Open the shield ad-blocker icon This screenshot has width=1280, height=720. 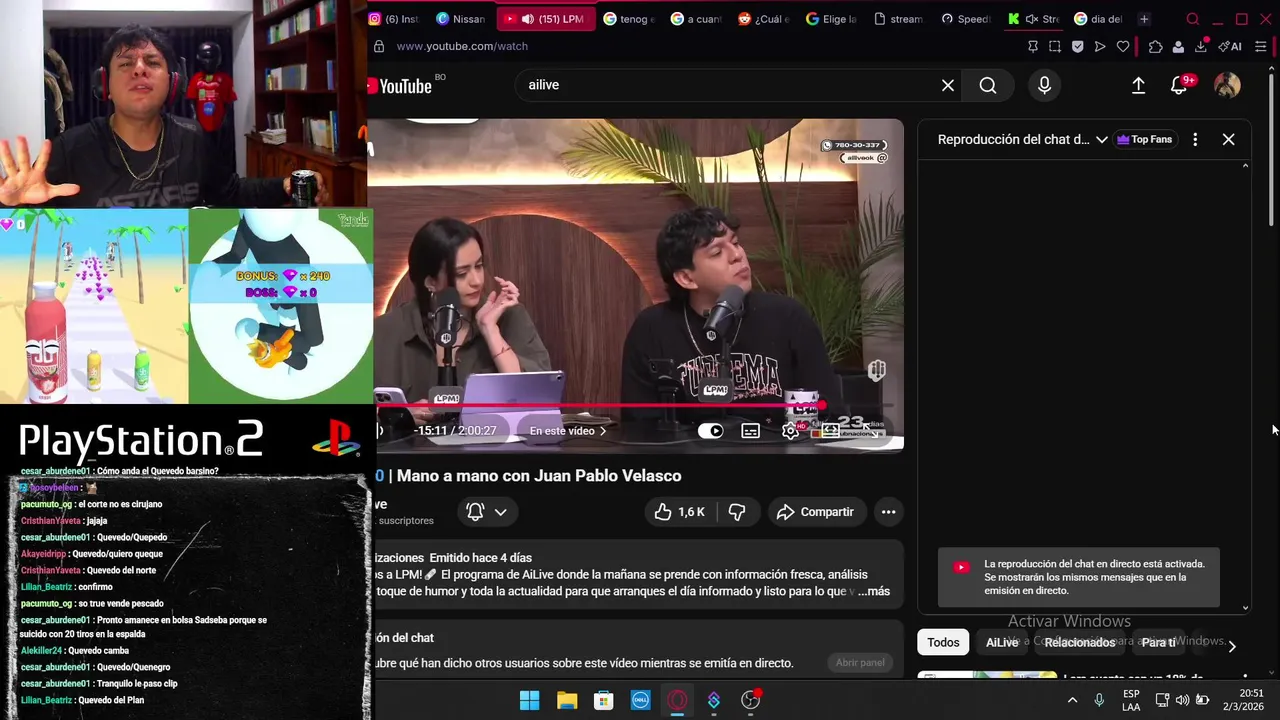click(x=1077, y=46)
